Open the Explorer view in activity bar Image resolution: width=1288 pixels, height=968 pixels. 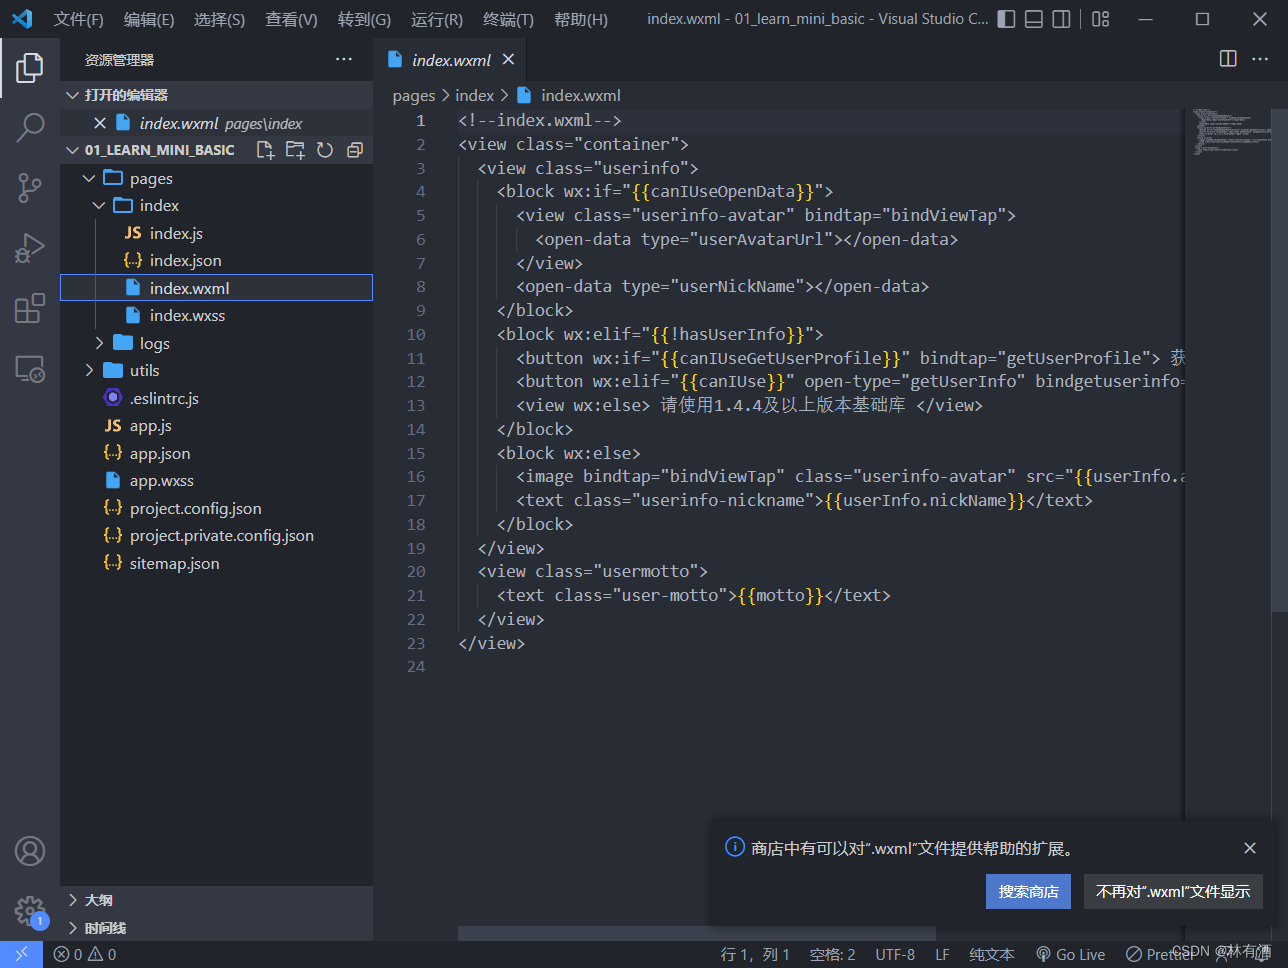tap(30, 68)
